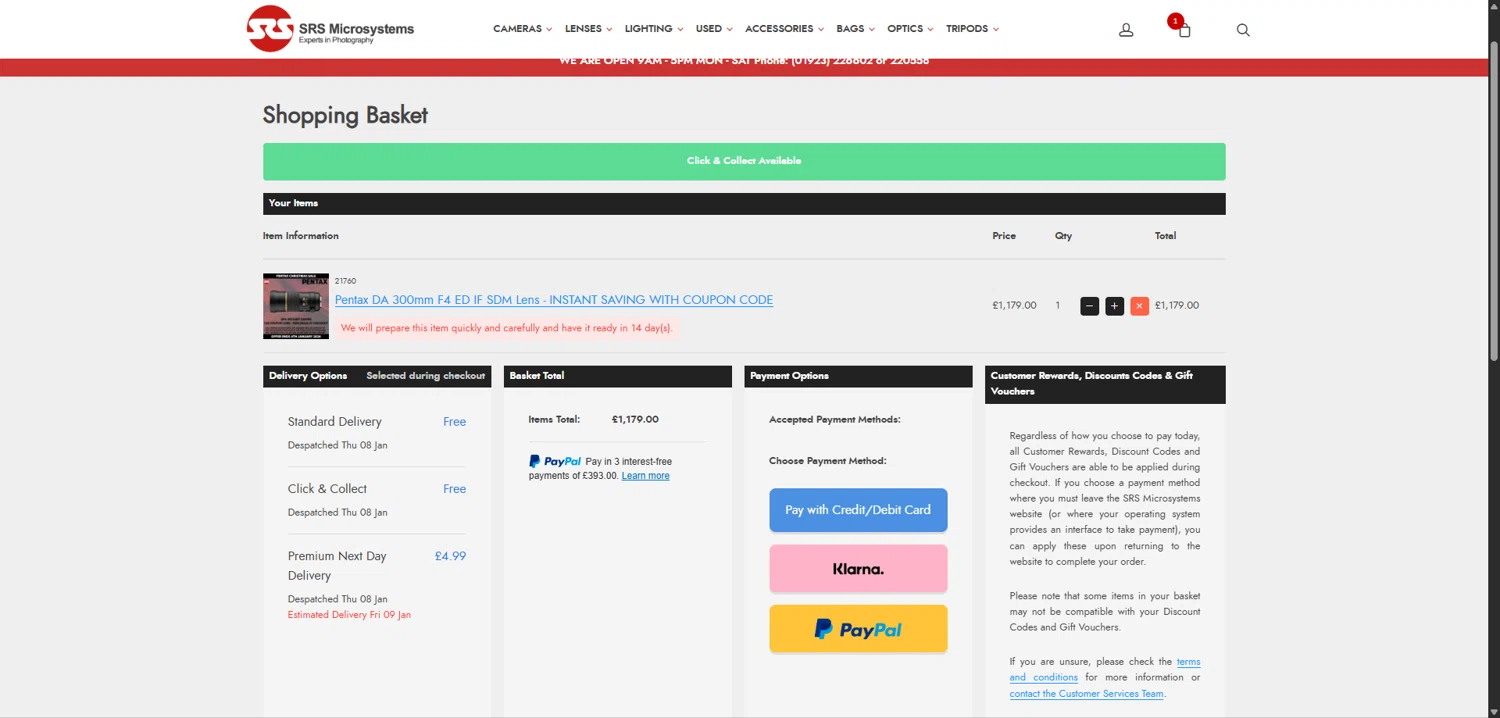Click the Items Total £1,179.00 value

[x=635, y=420]
